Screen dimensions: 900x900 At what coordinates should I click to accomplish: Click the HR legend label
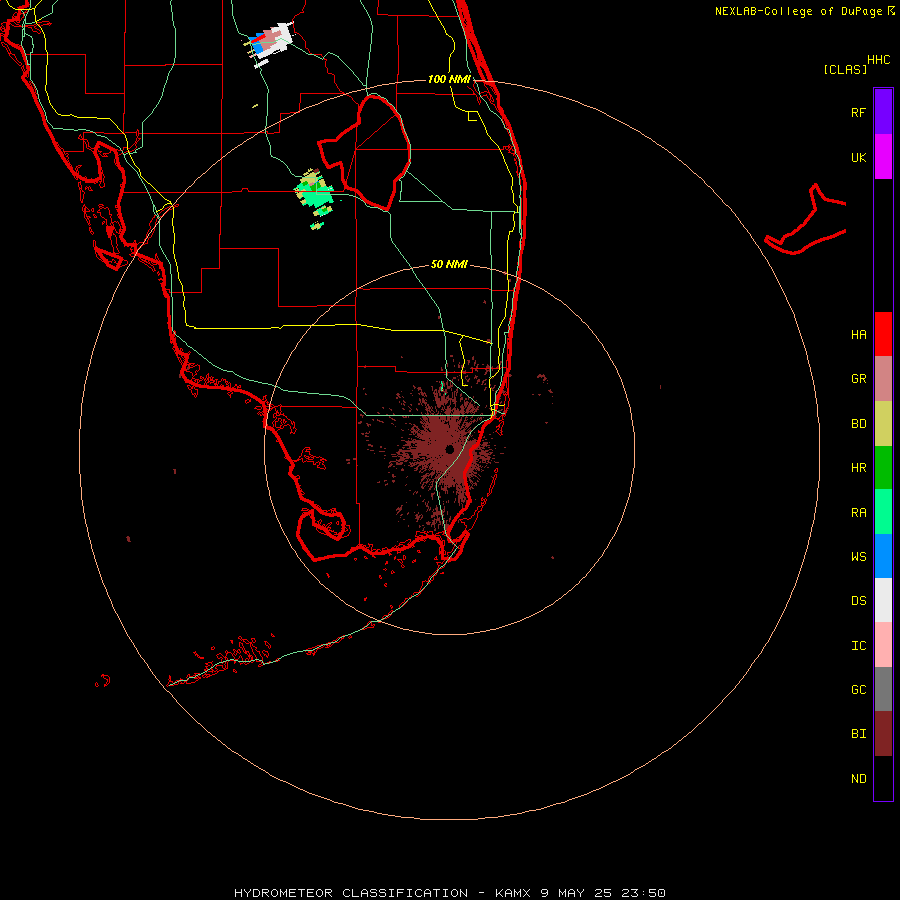[x=858, y=468]
